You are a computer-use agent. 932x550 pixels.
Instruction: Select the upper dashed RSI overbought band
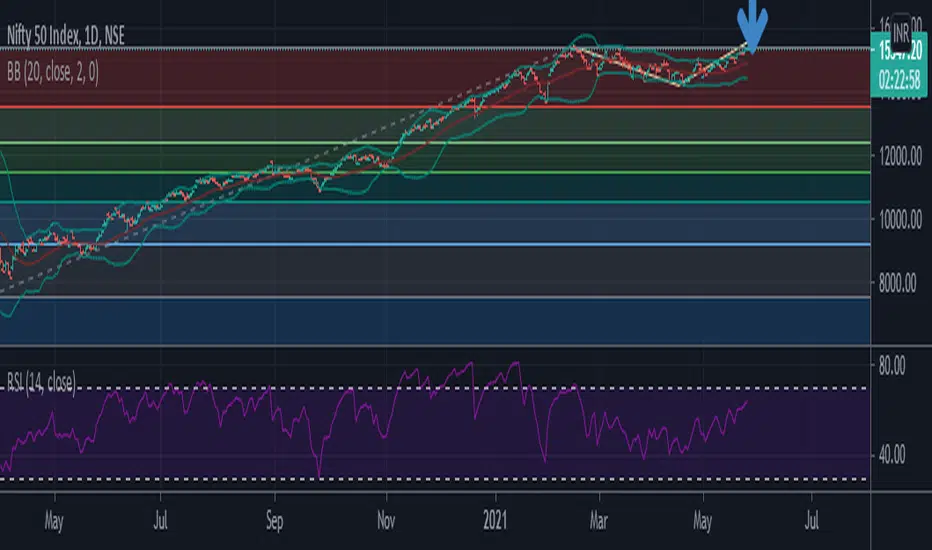point(435,388)
